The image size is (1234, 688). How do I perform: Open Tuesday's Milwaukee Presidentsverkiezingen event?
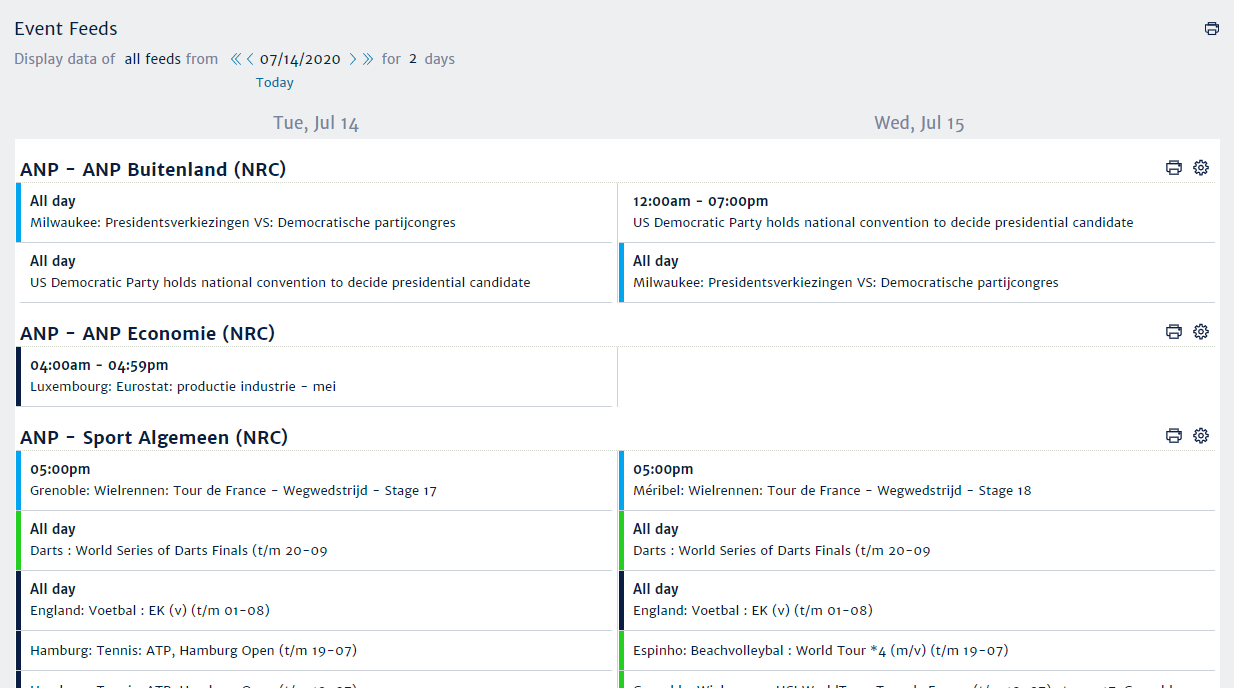click(x=314, y=212)
